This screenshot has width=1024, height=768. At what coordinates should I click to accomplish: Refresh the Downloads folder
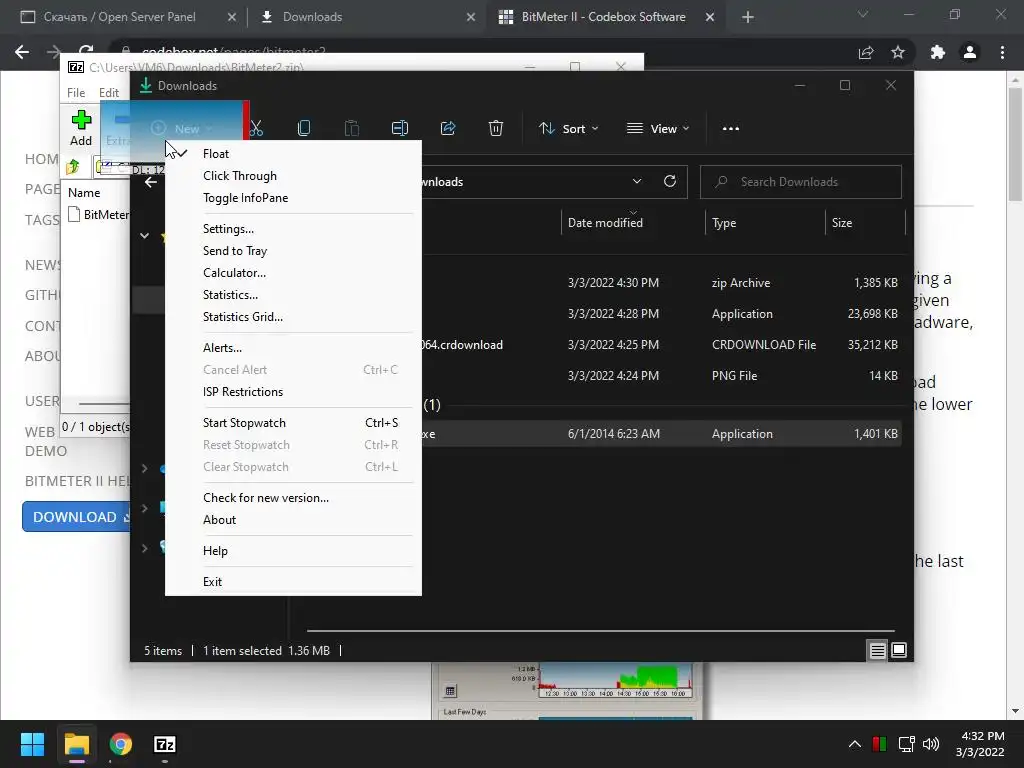point(670,182)
